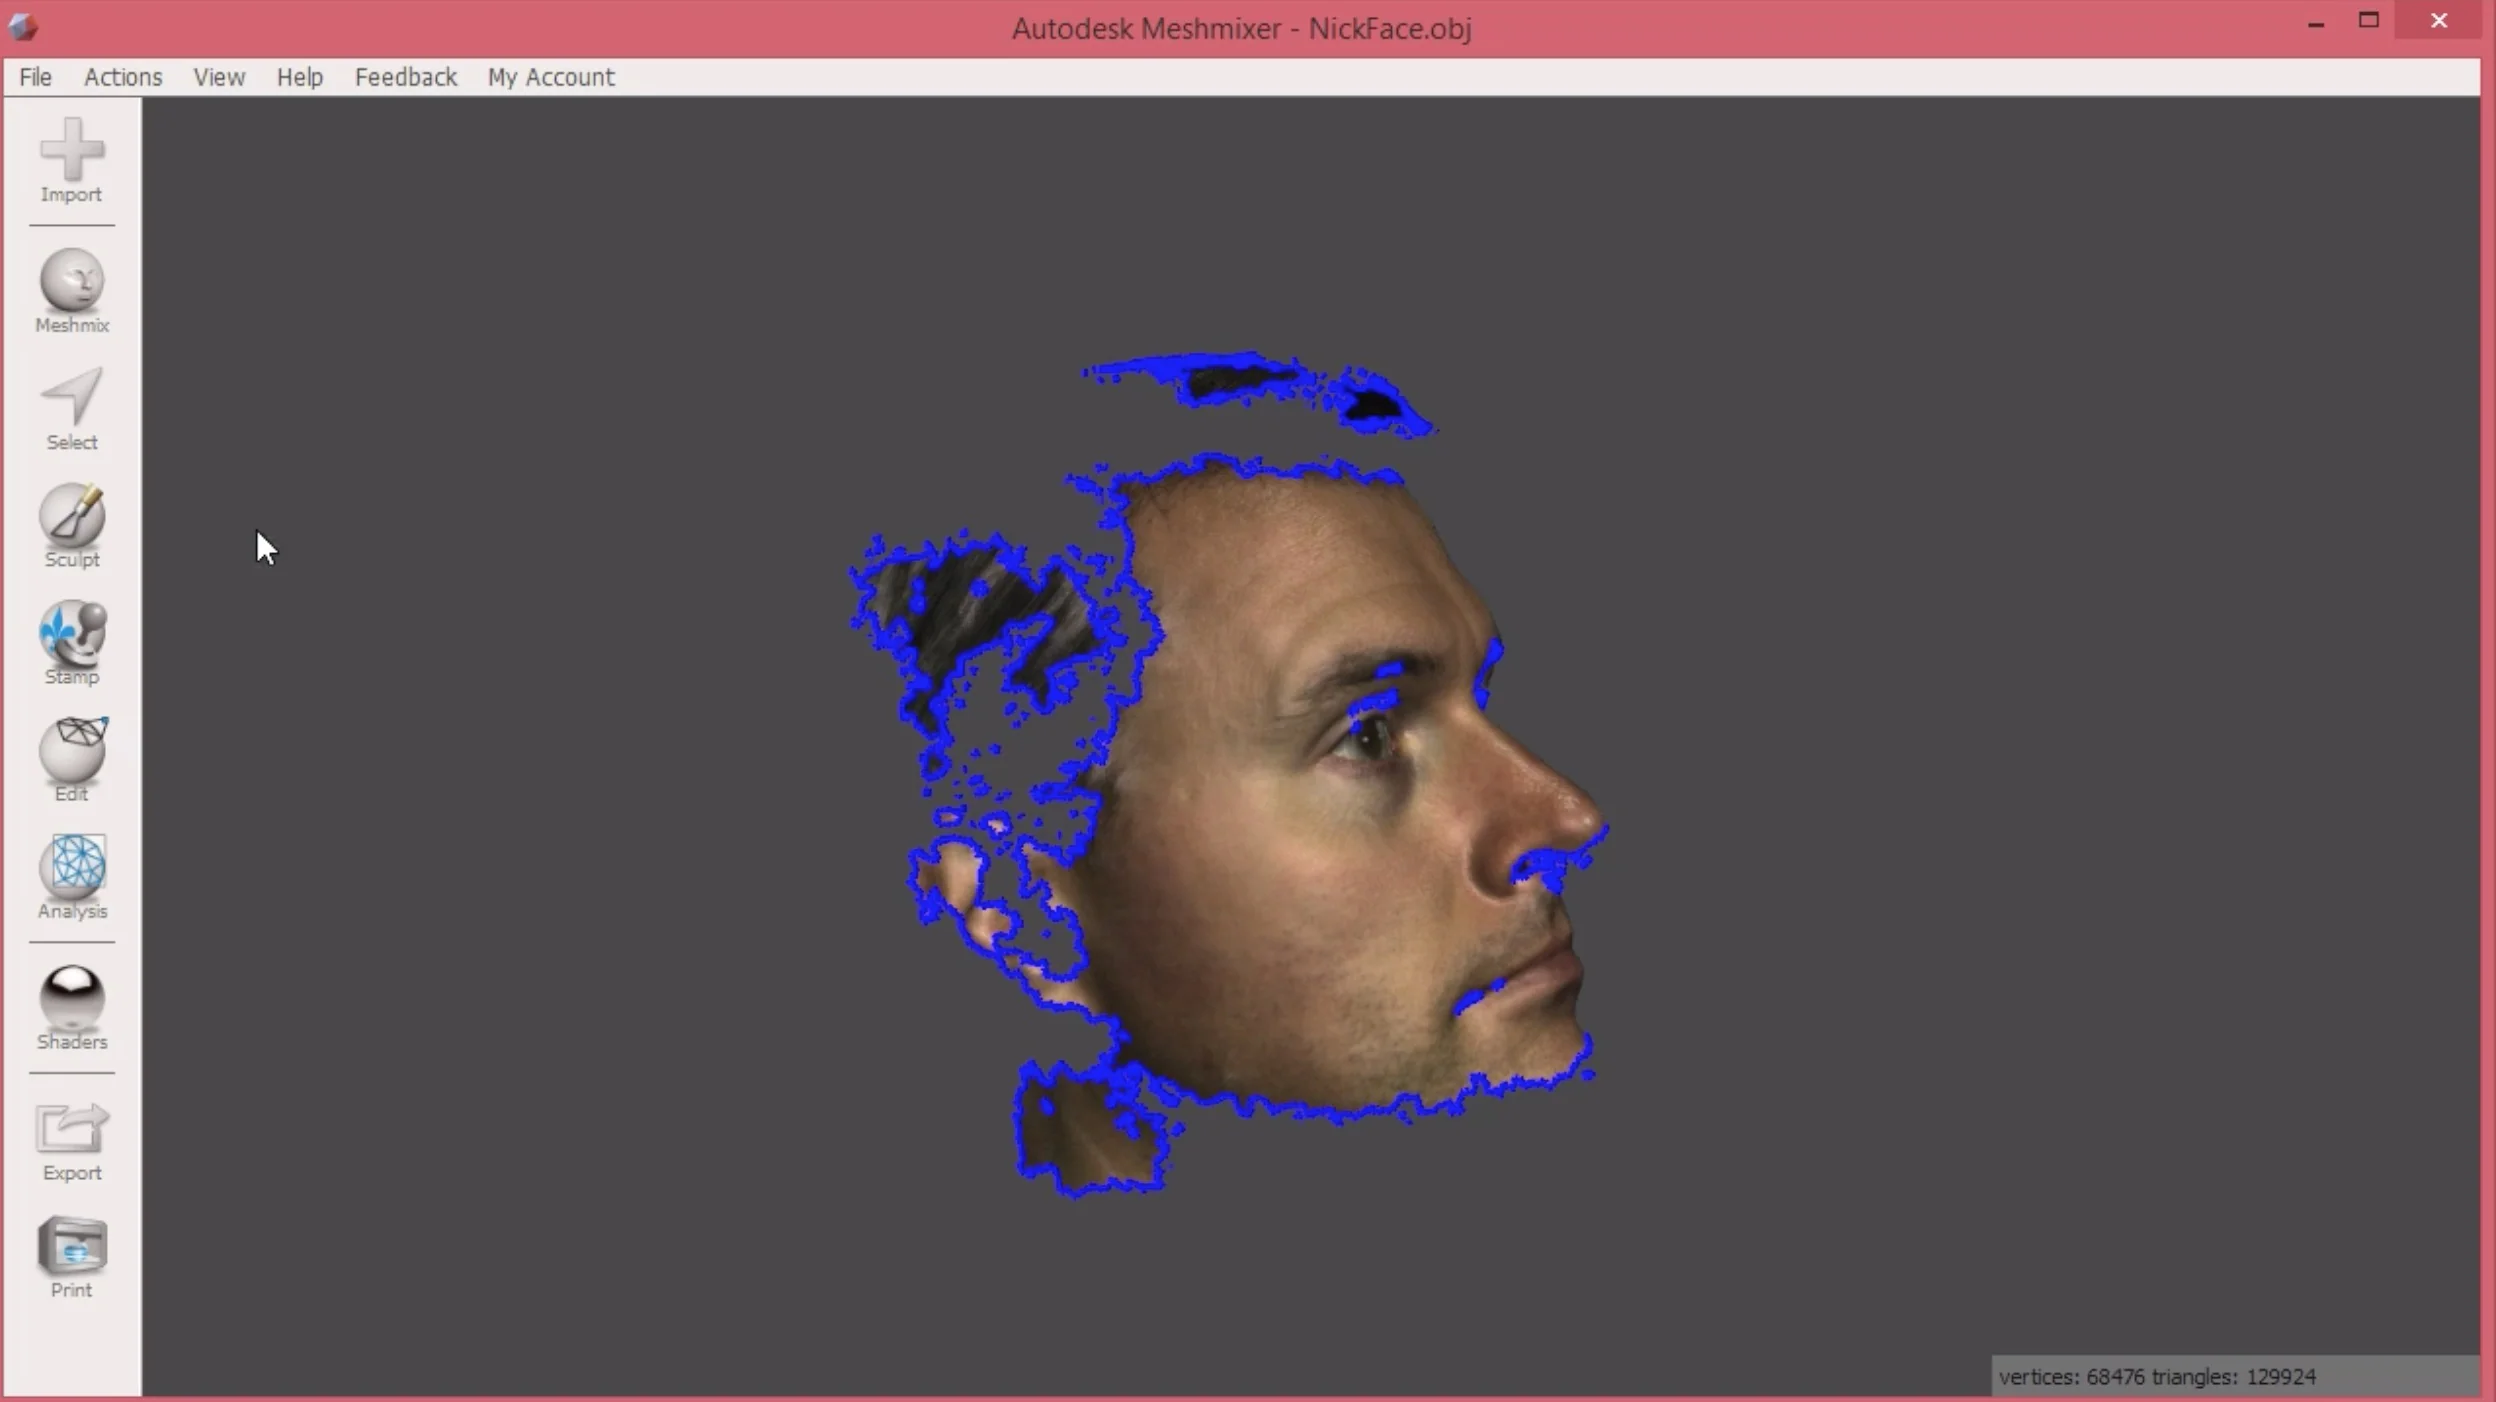Open the Feedback menu
The height and width of the screenshot is (1402, 2496).
405,77
